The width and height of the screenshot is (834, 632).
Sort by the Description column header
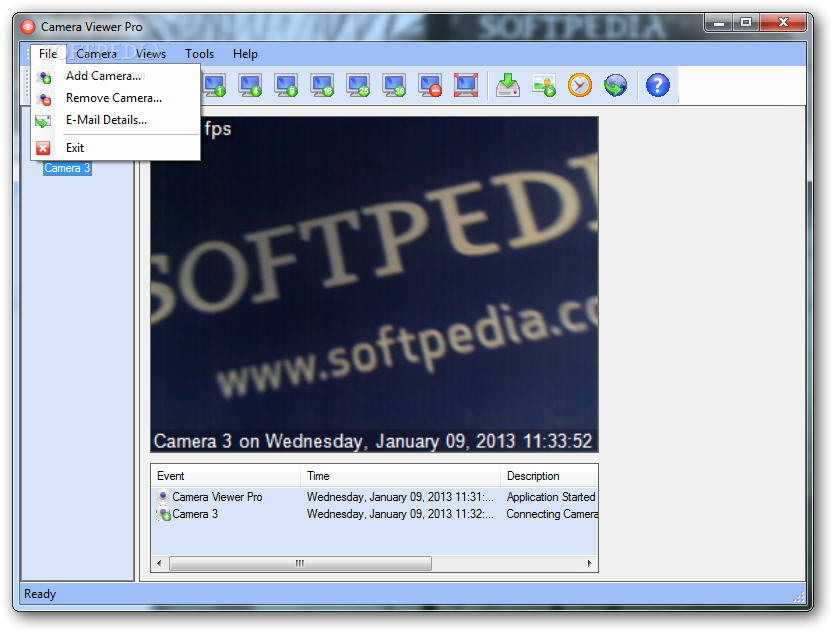pyautogui.click(x=549, y=476)
